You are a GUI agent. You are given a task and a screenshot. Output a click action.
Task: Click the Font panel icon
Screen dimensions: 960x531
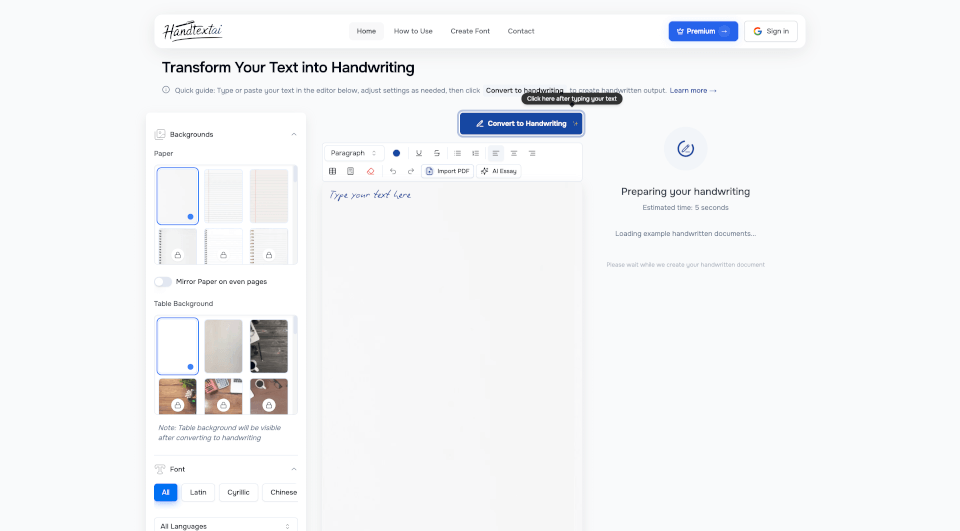(x=160, y=469)
